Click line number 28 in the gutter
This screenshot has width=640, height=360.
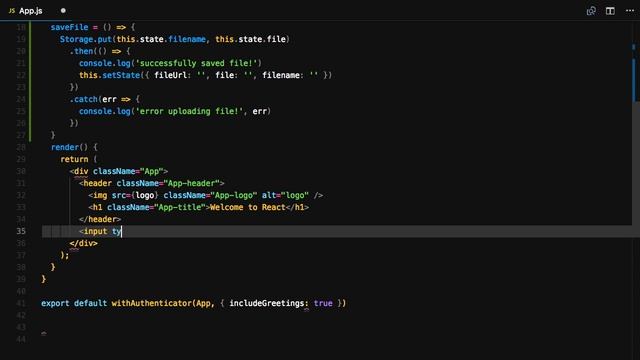pos(21,147)
